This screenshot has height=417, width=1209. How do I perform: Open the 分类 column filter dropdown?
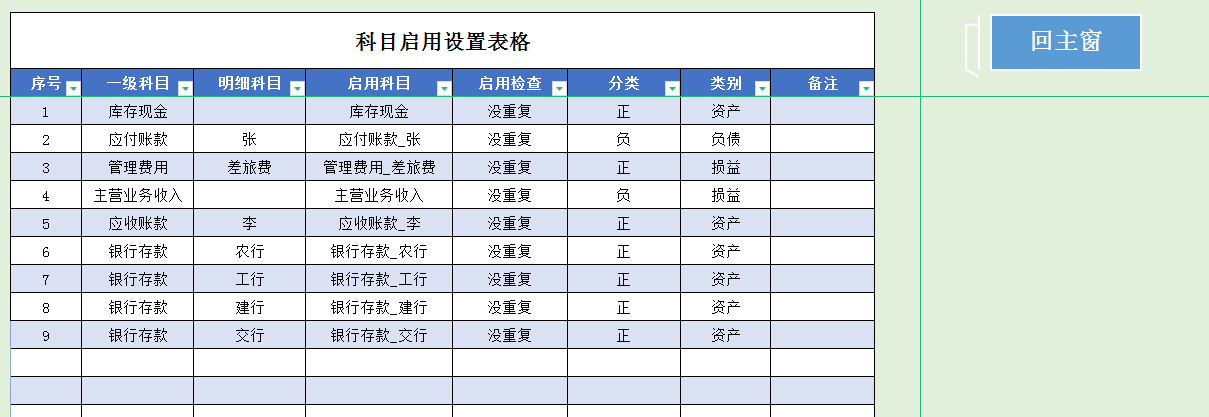click(672, 89)
